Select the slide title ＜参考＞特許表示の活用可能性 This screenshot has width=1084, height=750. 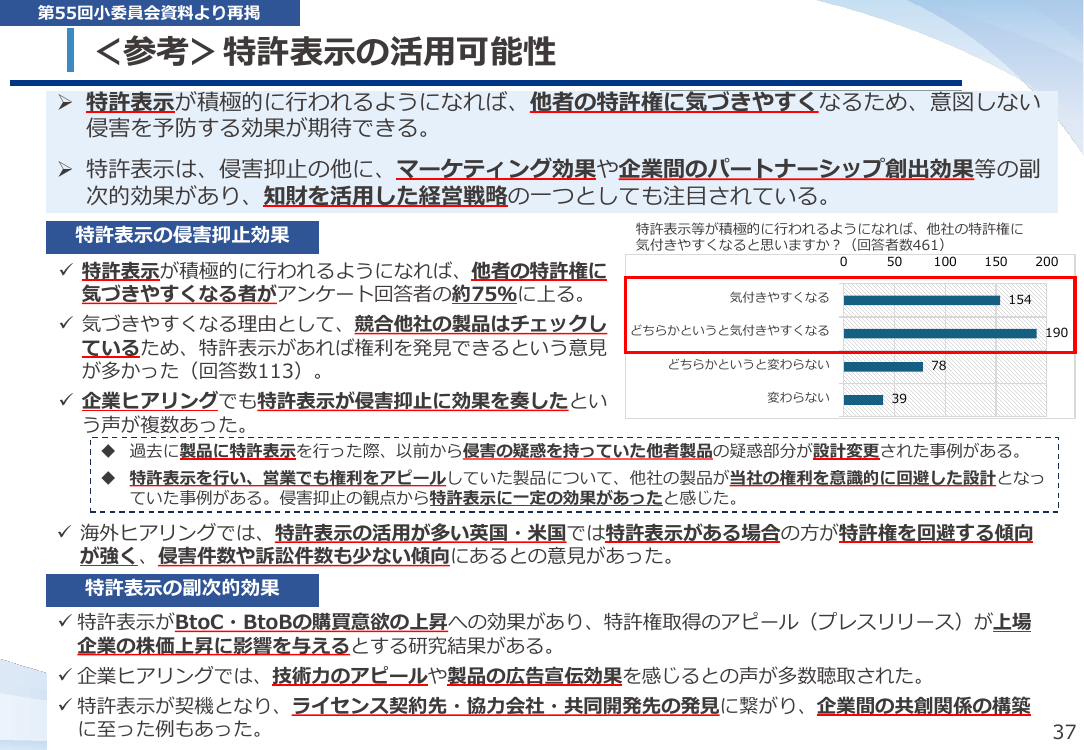pyautogui.click(x=325, y=52)
